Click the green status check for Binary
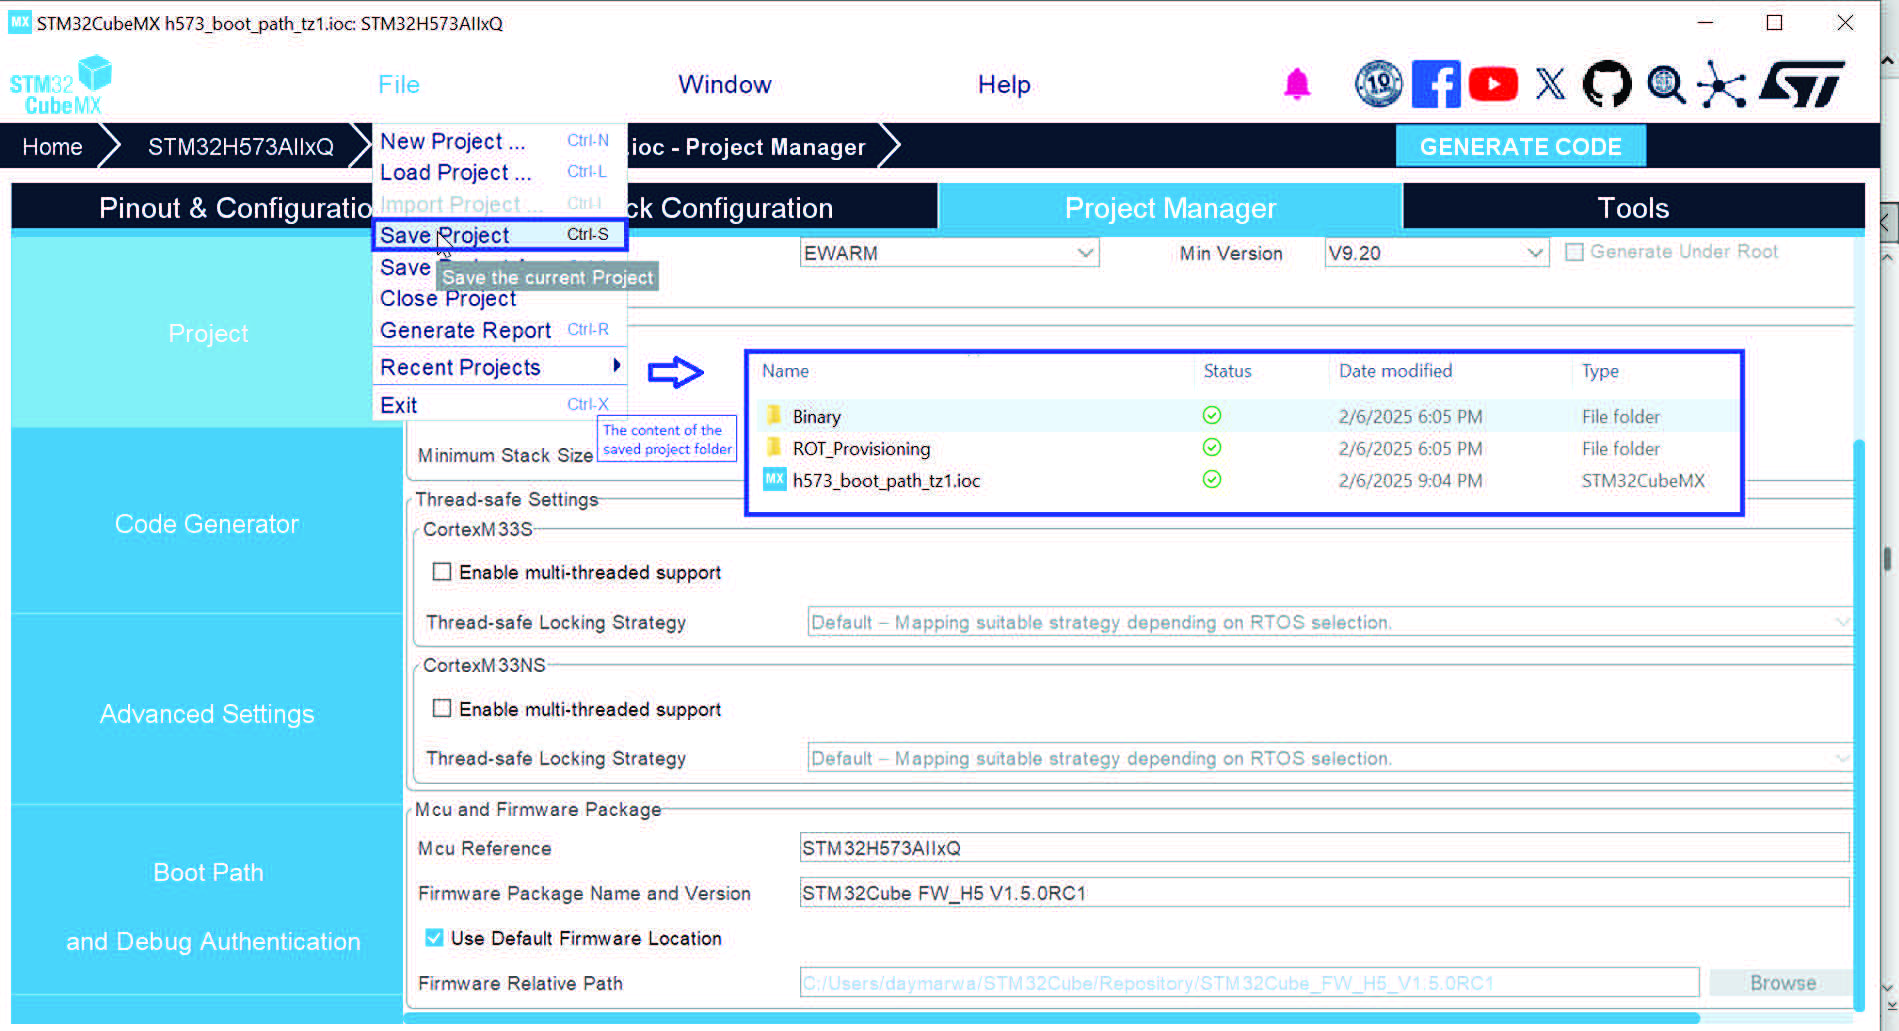This screenshot has height=1031, width=1899. coord(1212,415)
